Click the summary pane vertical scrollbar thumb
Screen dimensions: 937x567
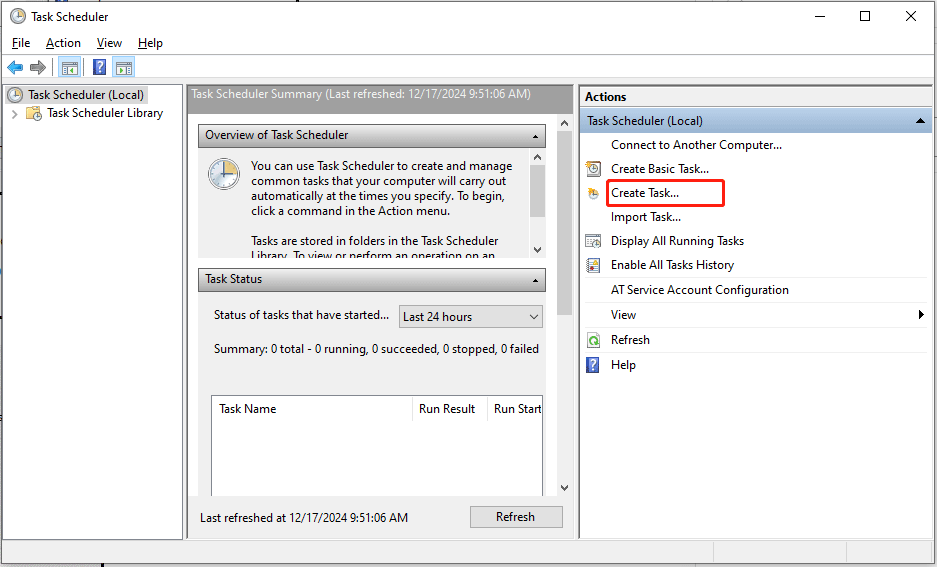(565, 222)
